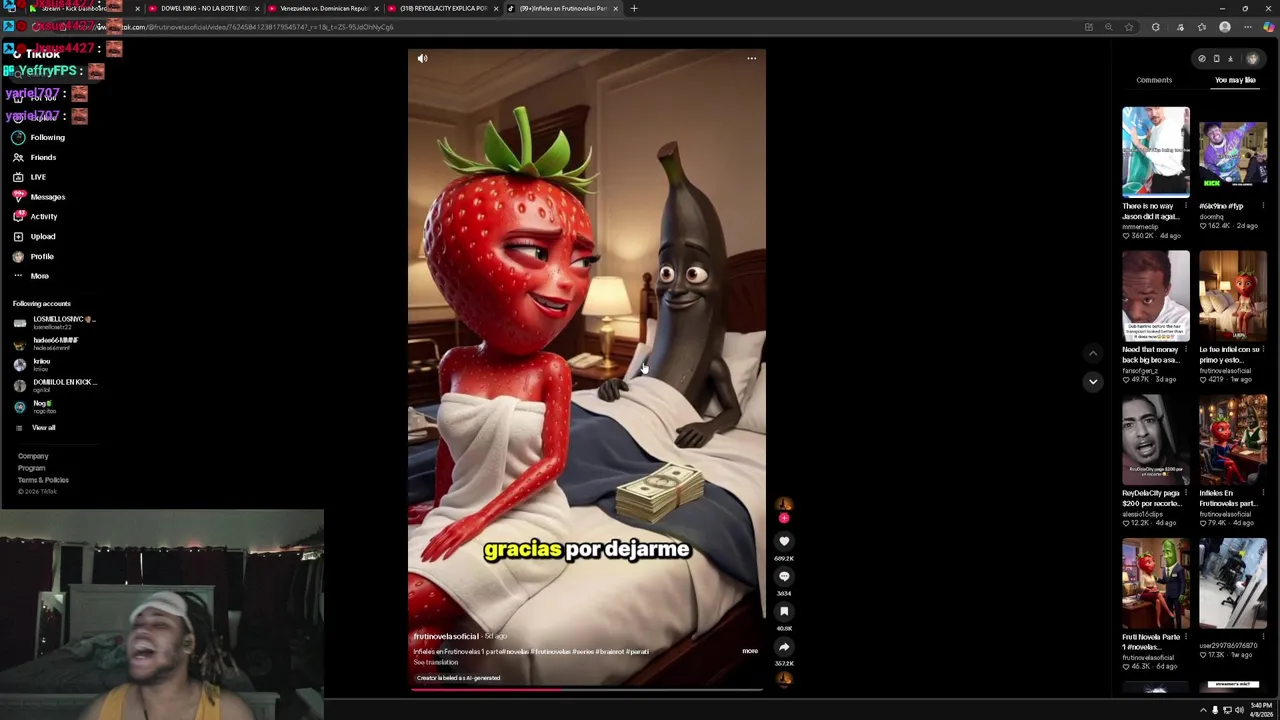The image size is (1280, 720).
Task: Like the video with the heart icon
Action: [784, 541]
